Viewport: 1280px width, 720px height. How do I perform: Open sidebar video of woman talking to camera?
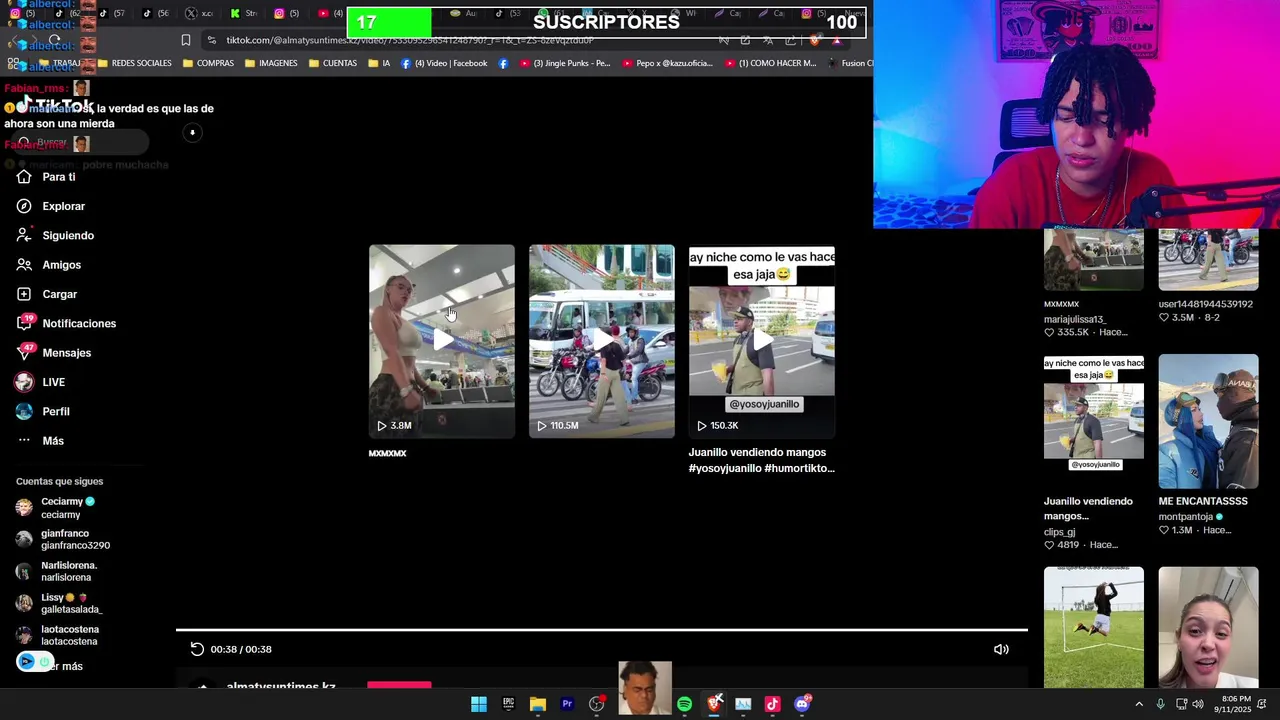coord(1208,627)
